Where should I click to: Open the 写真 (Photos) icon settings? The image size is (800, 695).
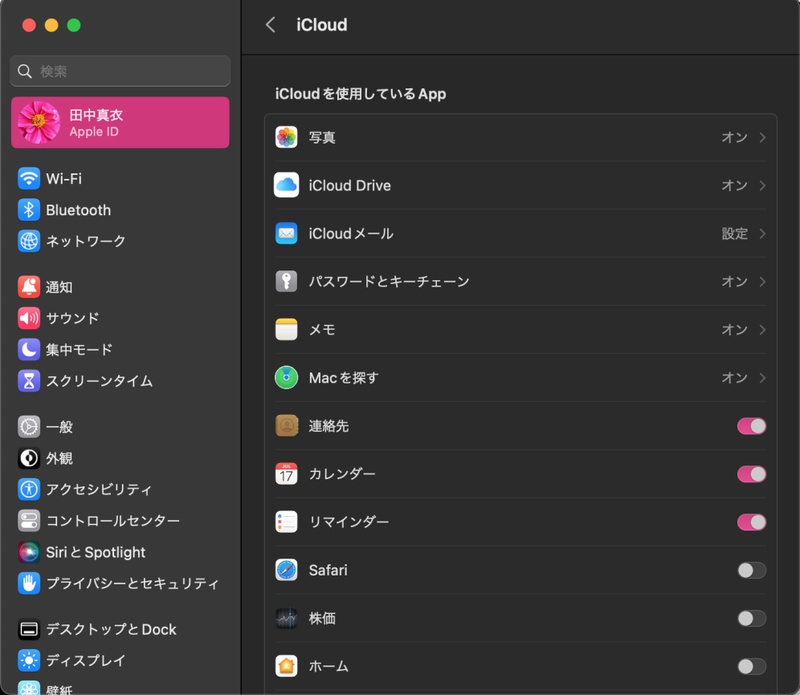pos(288,137)
